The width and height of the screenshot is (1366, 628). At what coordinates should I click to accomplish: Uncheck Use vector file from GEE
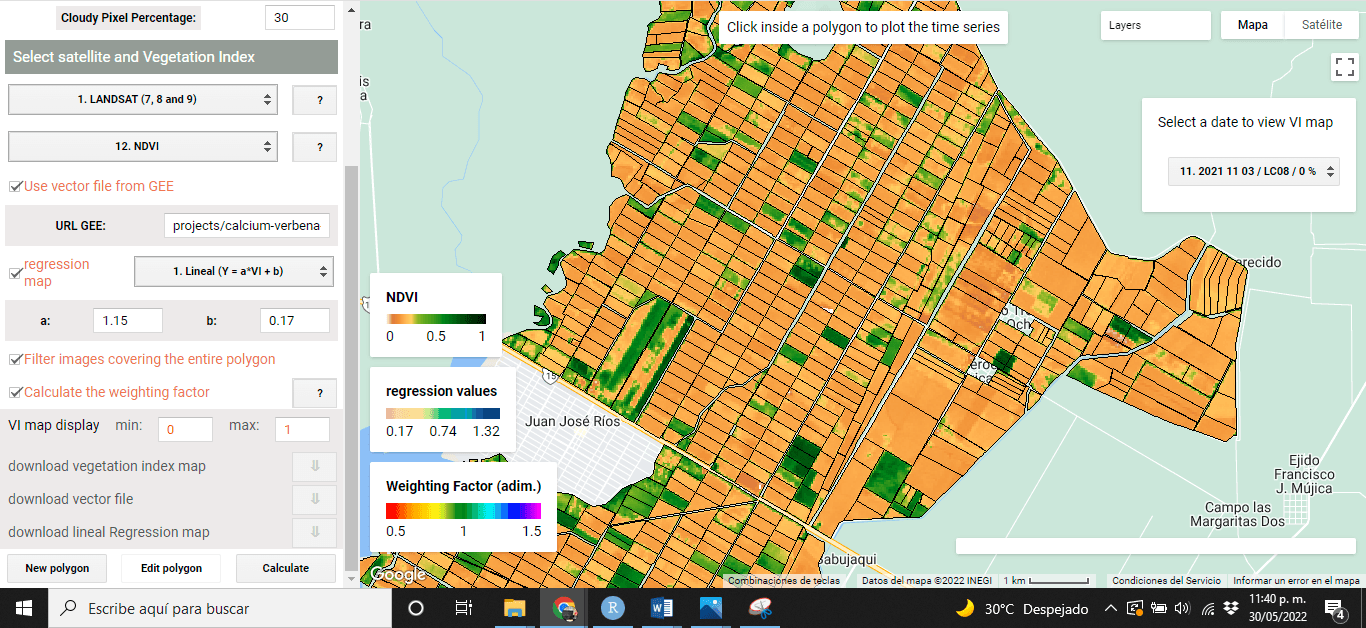coord(14,186)
